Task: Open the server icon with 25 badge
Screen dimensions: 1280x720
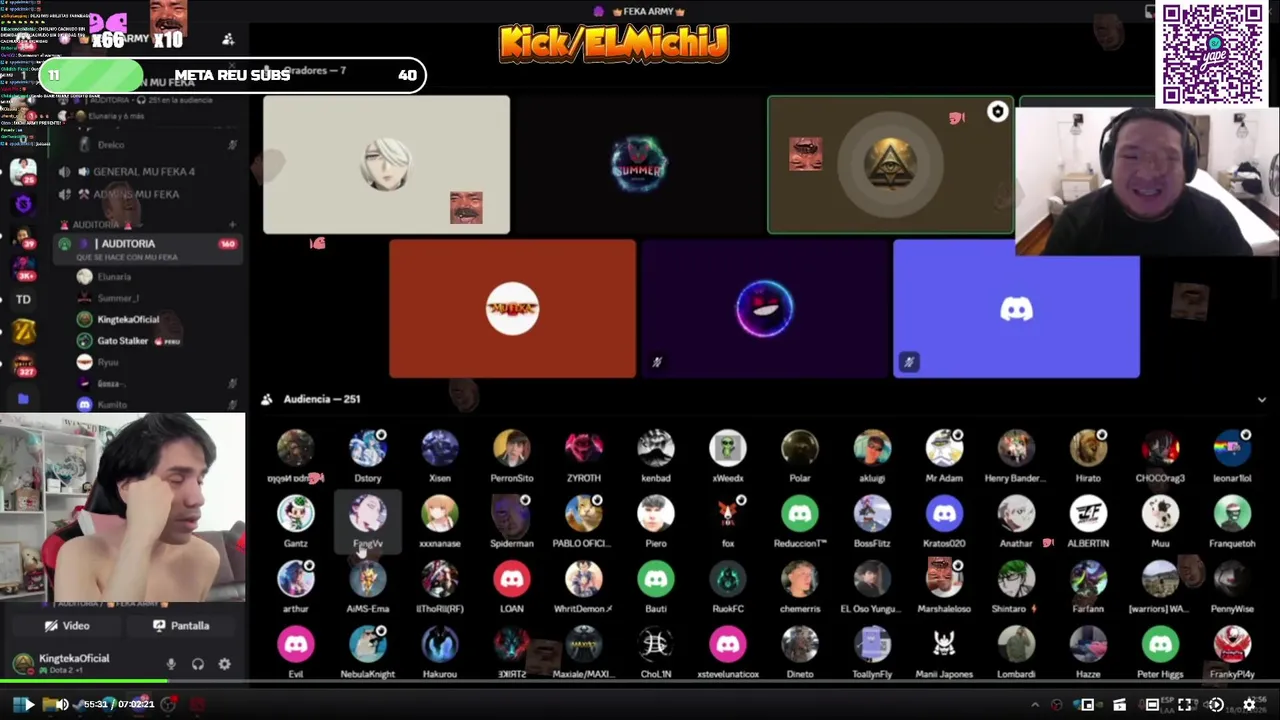Action: tap(23, 171)
